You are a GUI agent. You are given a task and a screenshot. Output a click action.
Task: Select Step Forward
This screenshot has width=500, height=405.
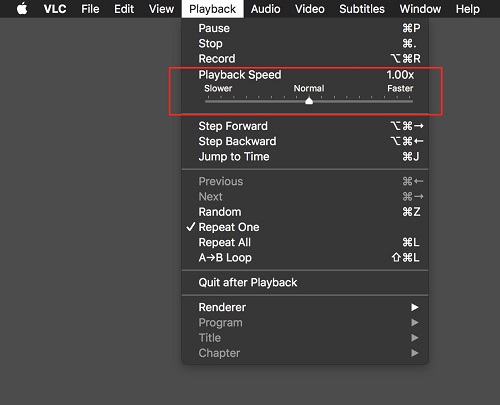[305, 126]
